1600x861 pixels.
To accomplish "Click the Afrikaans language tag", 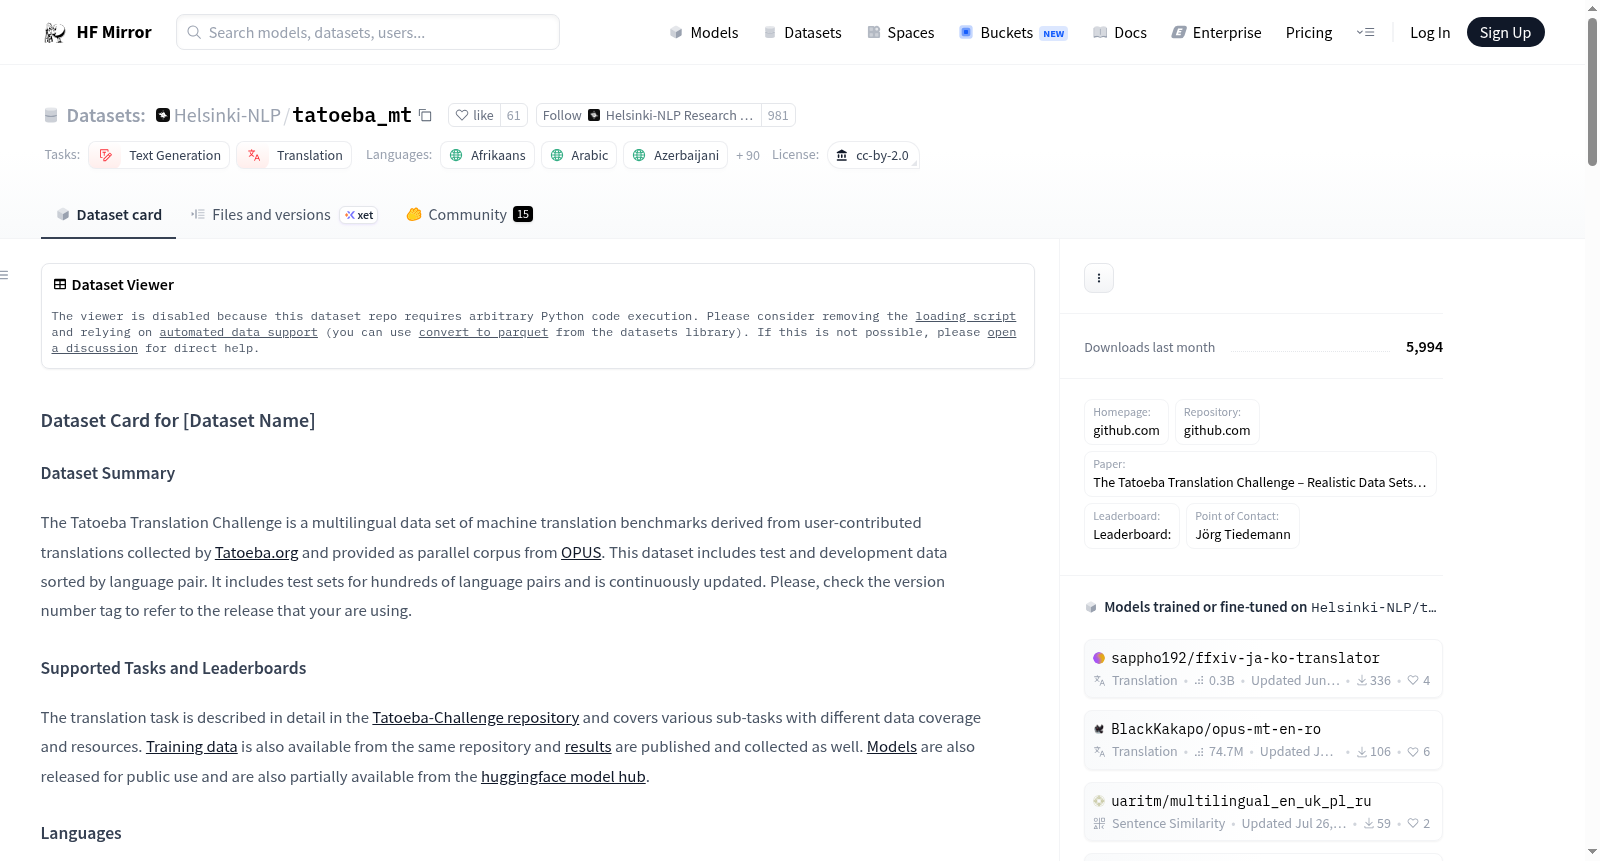I will click(x=487, y=155).
